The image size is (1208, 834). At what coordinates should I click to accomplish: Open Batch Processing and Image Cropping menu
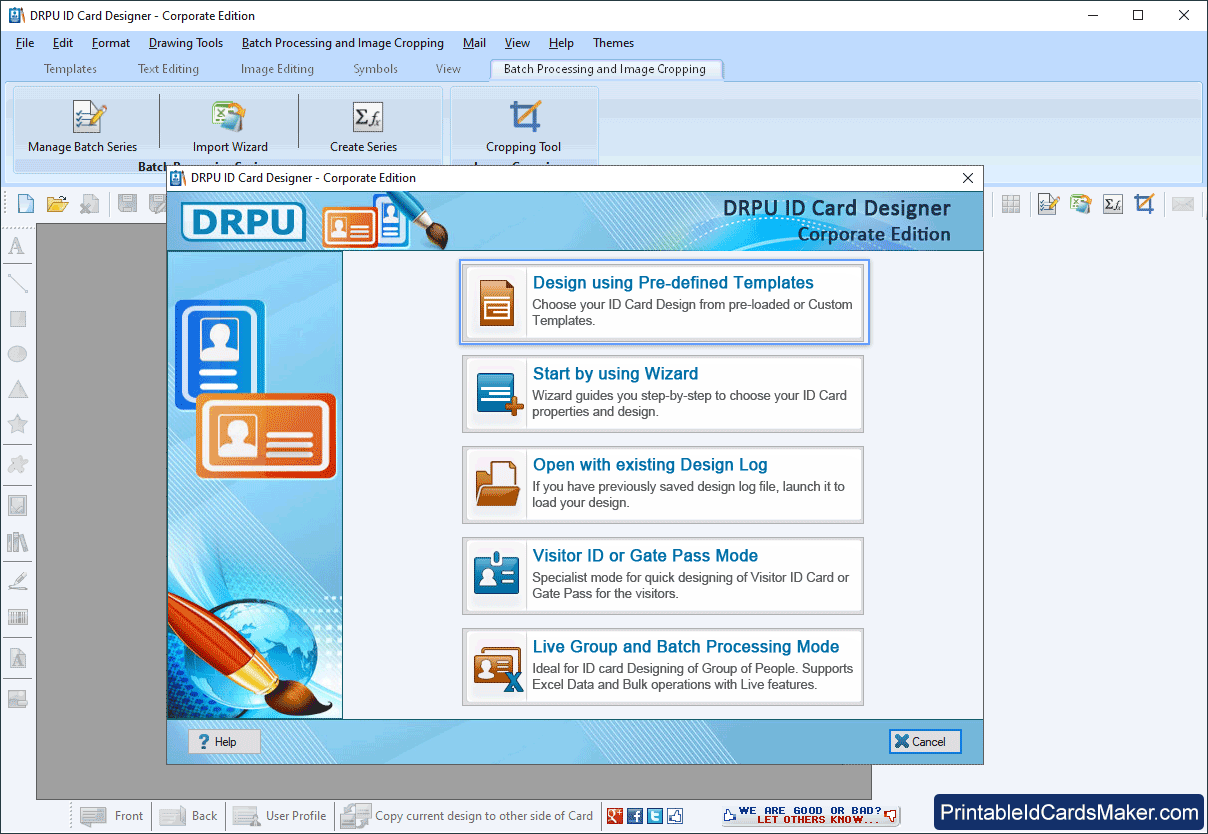click(x=343, y=43)
